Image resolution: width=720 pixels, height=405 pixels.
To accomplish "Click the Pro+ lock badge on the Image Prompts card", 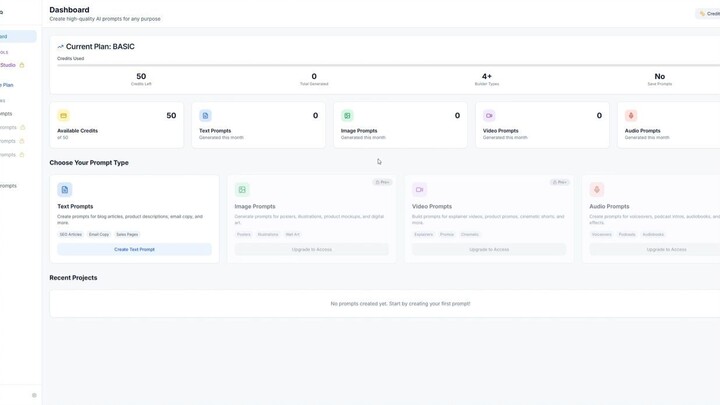I will (x=382, y=182).
